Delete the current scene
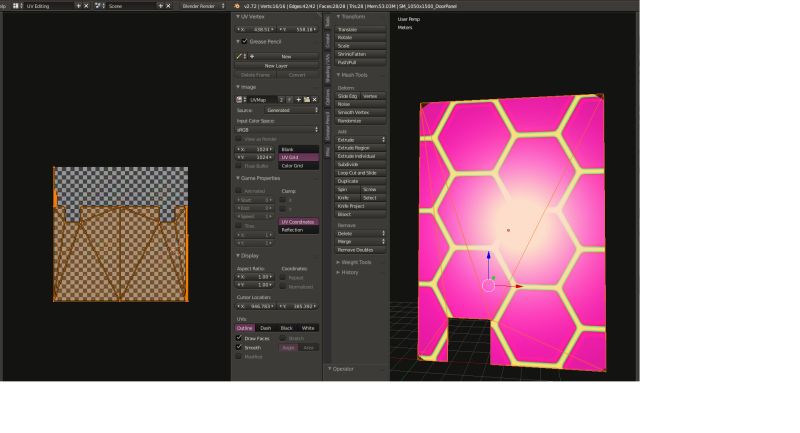This screenshot has height=433, width=800. pos(168,6)
